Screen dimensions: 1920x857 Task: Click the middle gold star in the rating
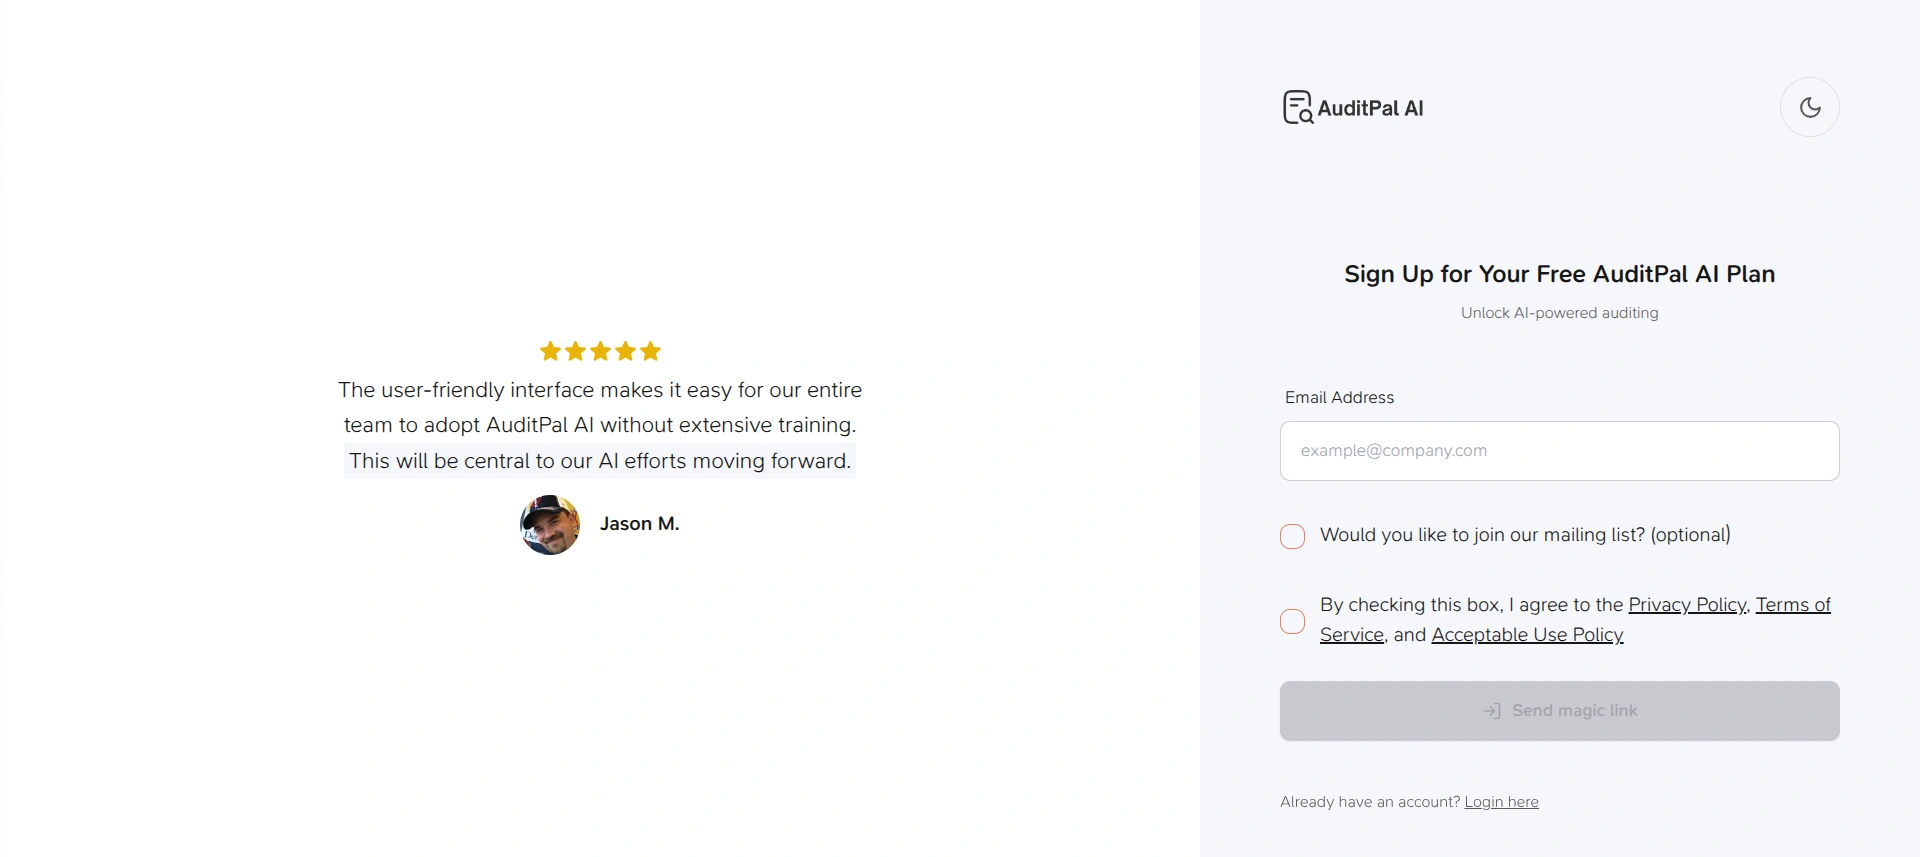(600, 351)
